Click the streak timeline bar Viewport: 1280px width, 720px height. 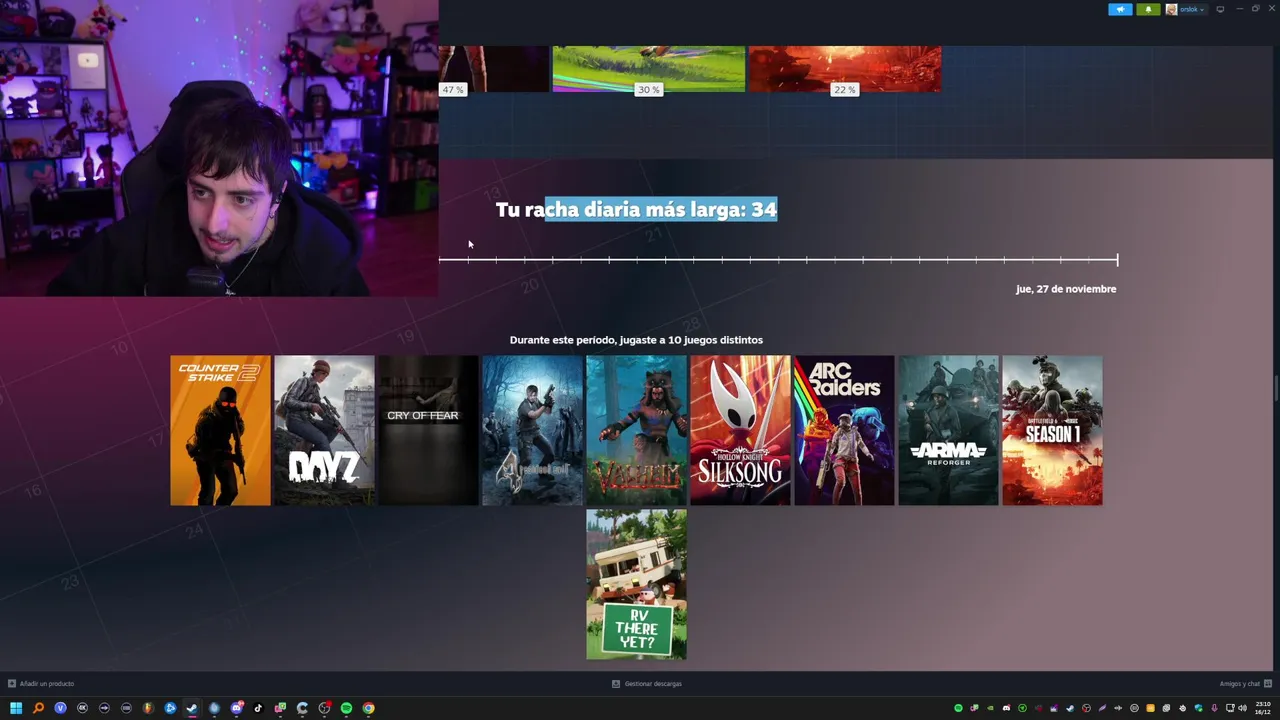click(778, 260)
